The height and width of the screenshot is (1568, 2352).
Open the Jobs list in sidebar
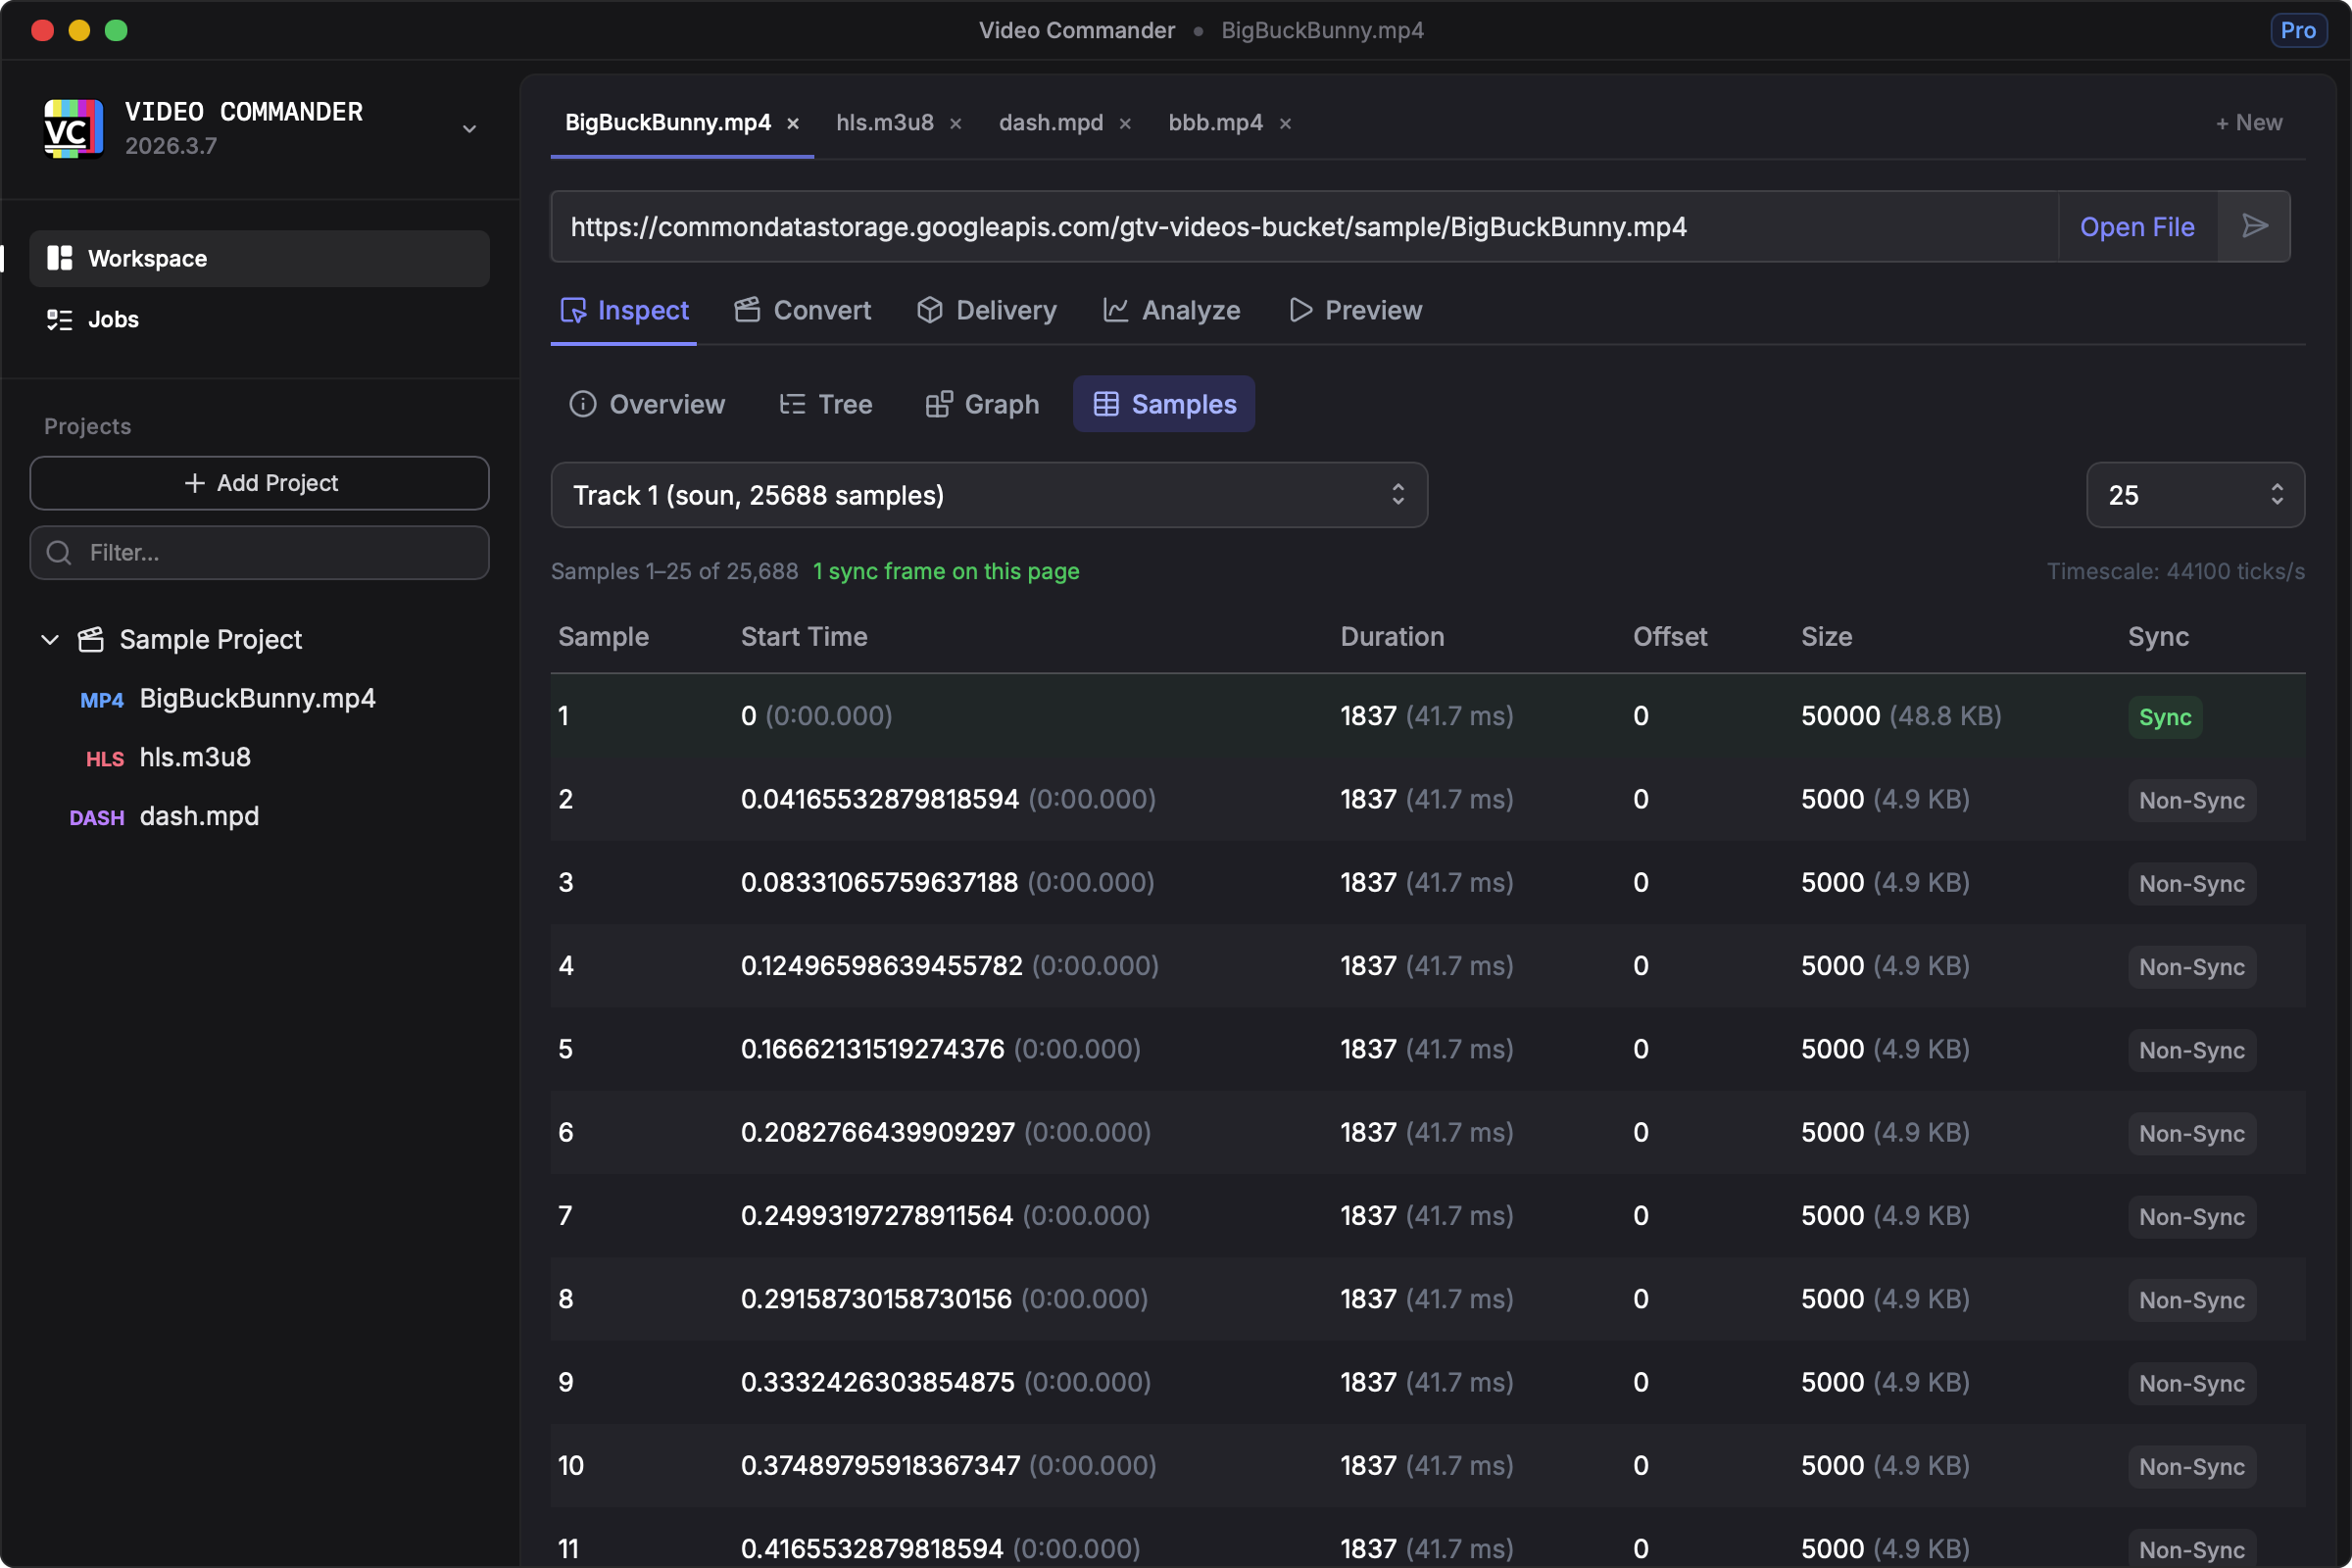pos(112,319)
